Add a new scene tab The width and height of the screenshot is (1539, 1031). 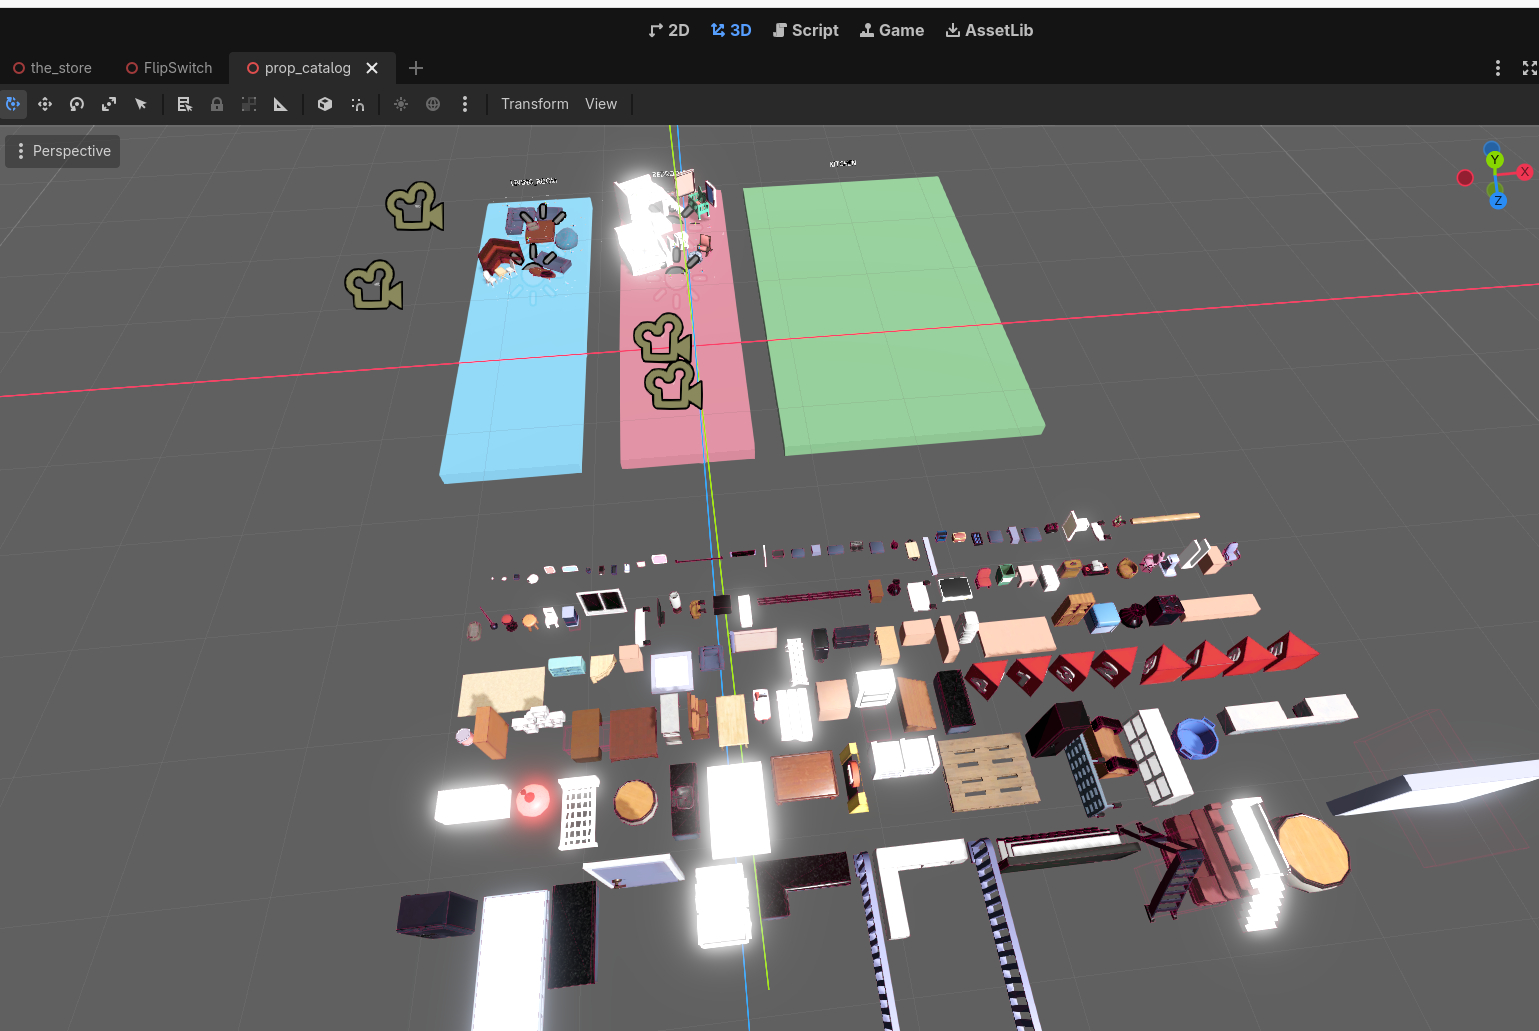point(416,68)
